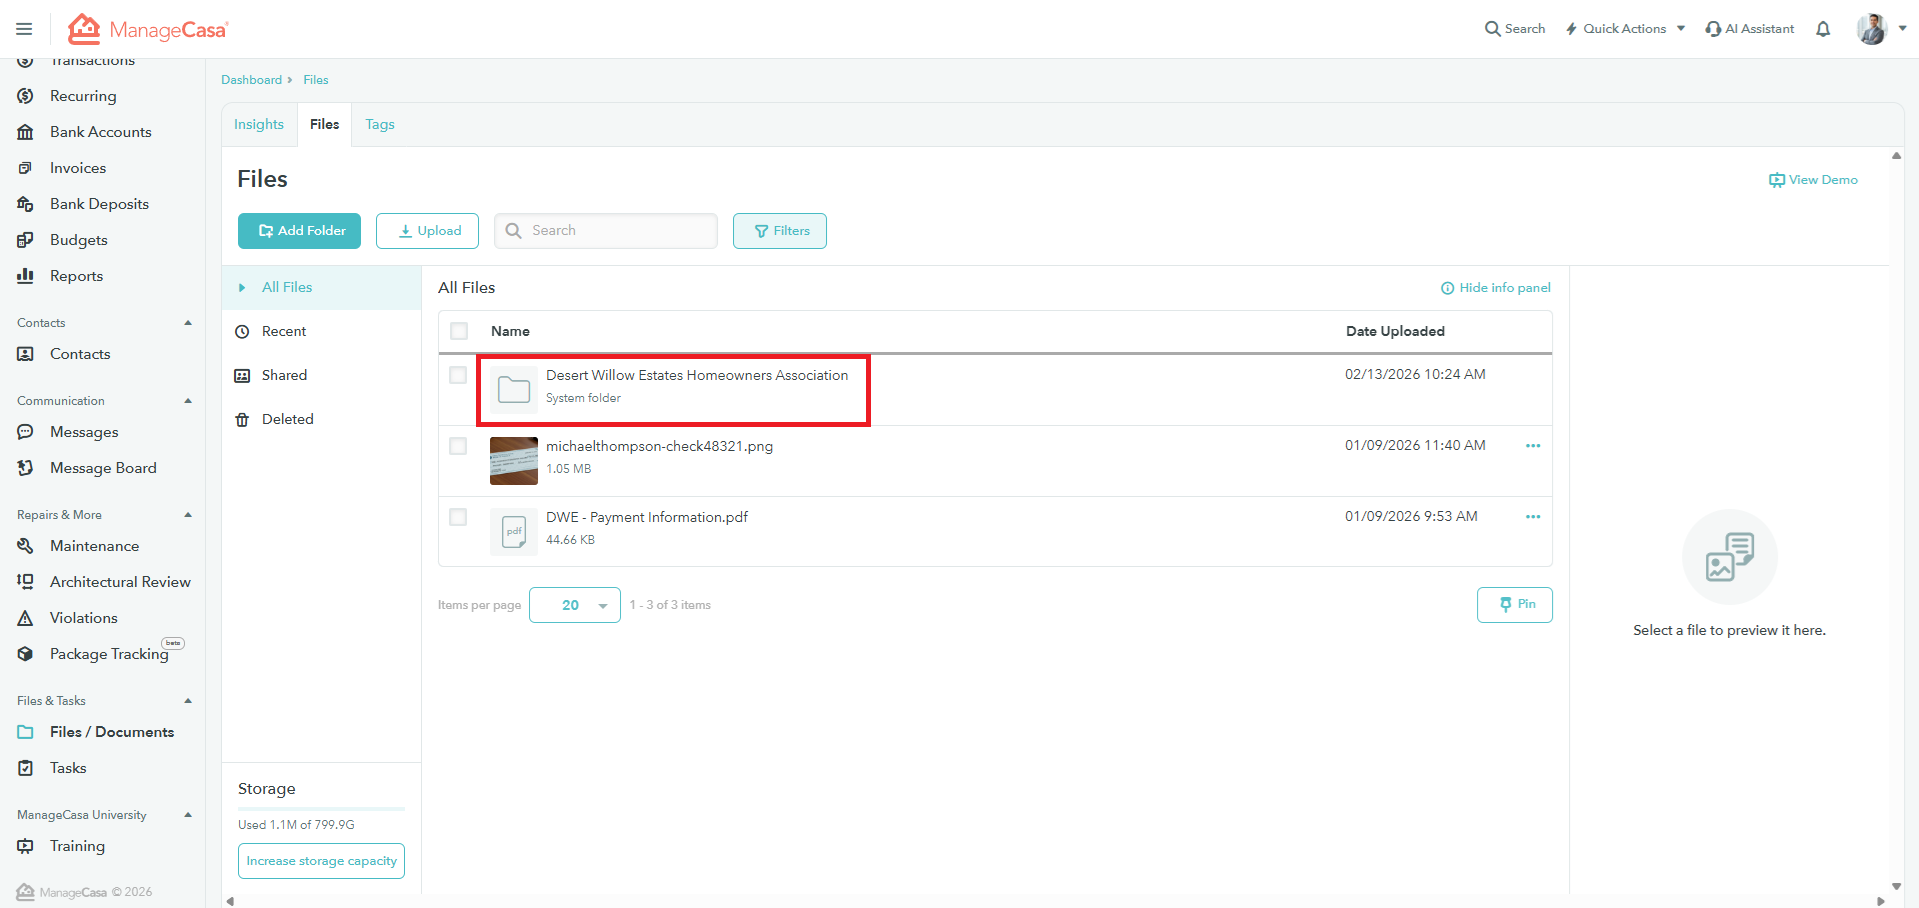Screen dimensions: 1919x908
Task: Switch to the Tags tab
Action: [380, 125]
